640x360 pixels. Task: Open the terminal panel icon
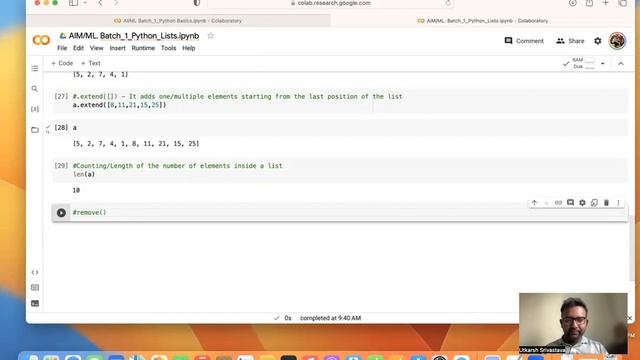pos(35,303)
